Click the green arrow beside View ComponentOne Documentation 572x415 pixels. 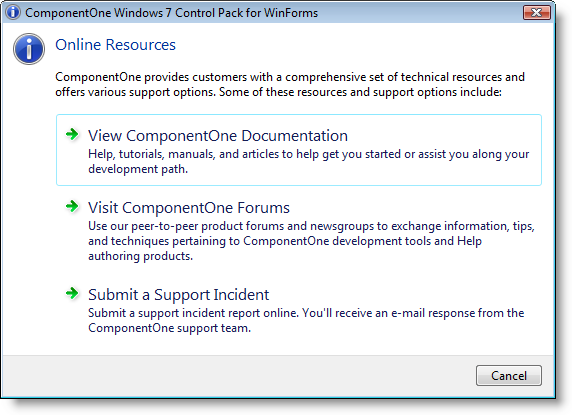pos(72,134)
